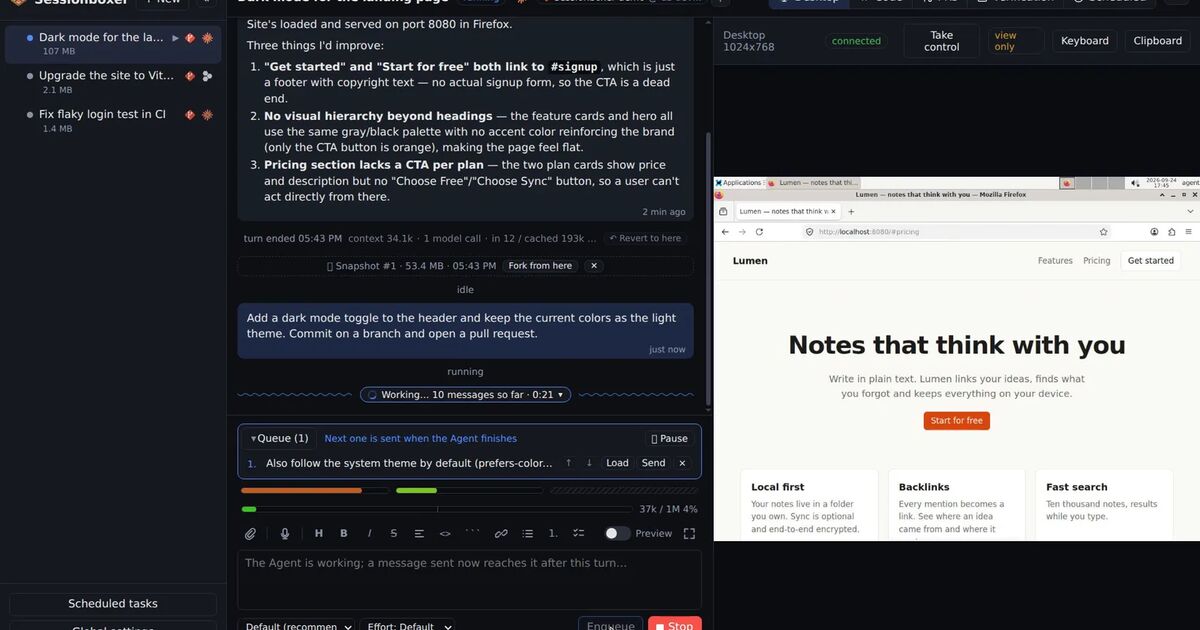Screen dimensions: 1200x630
Task: Open the Dark mode session in the sidebar
Action: coord(114,43)
